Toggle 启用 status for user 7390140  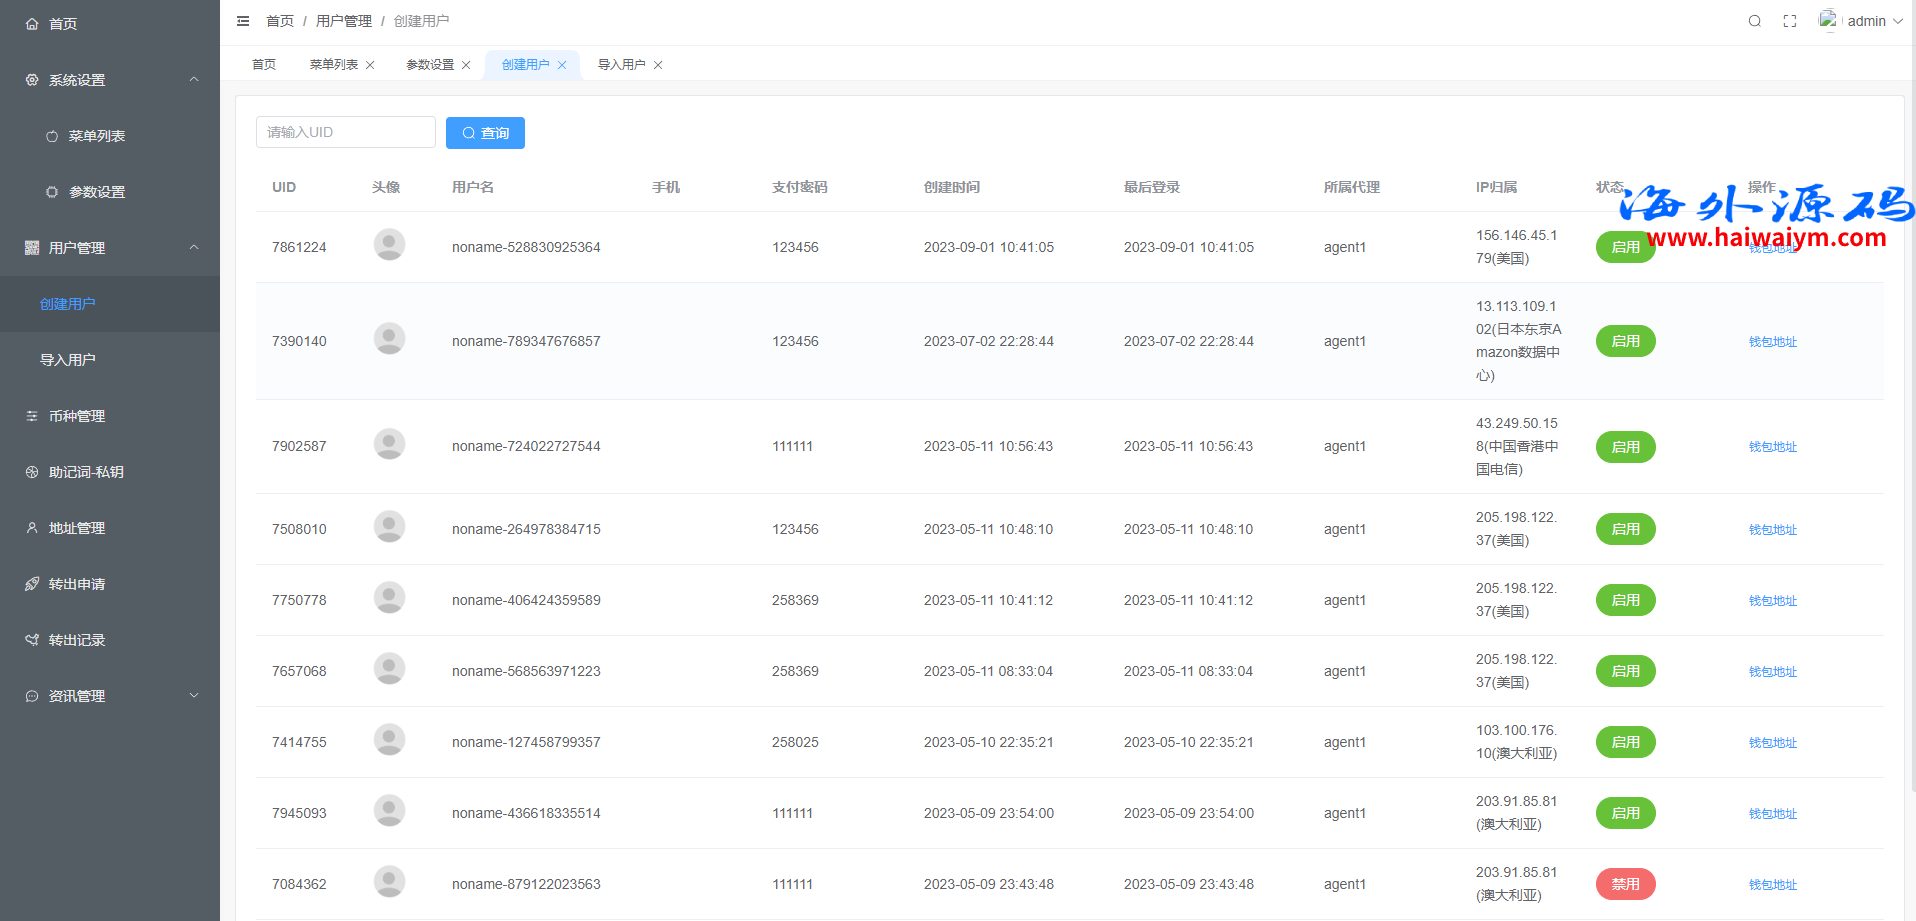[x=1625, y=341]
